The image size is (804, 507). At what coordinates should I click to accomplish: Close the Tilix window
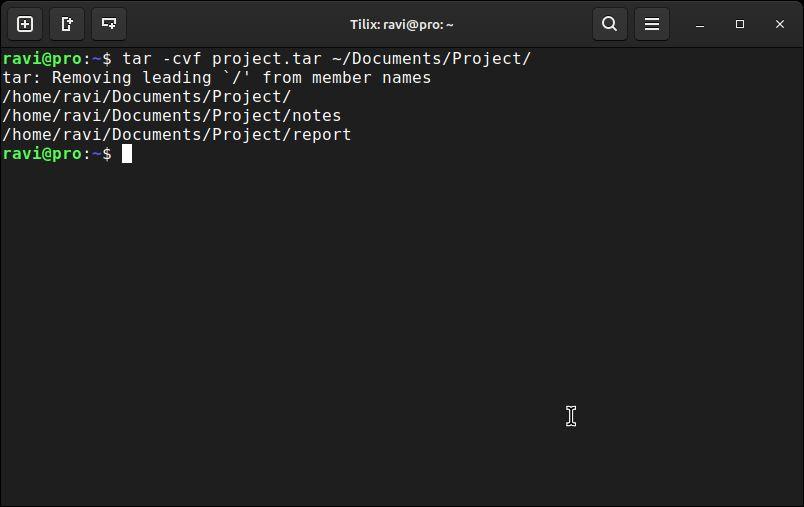pos(780,24)
